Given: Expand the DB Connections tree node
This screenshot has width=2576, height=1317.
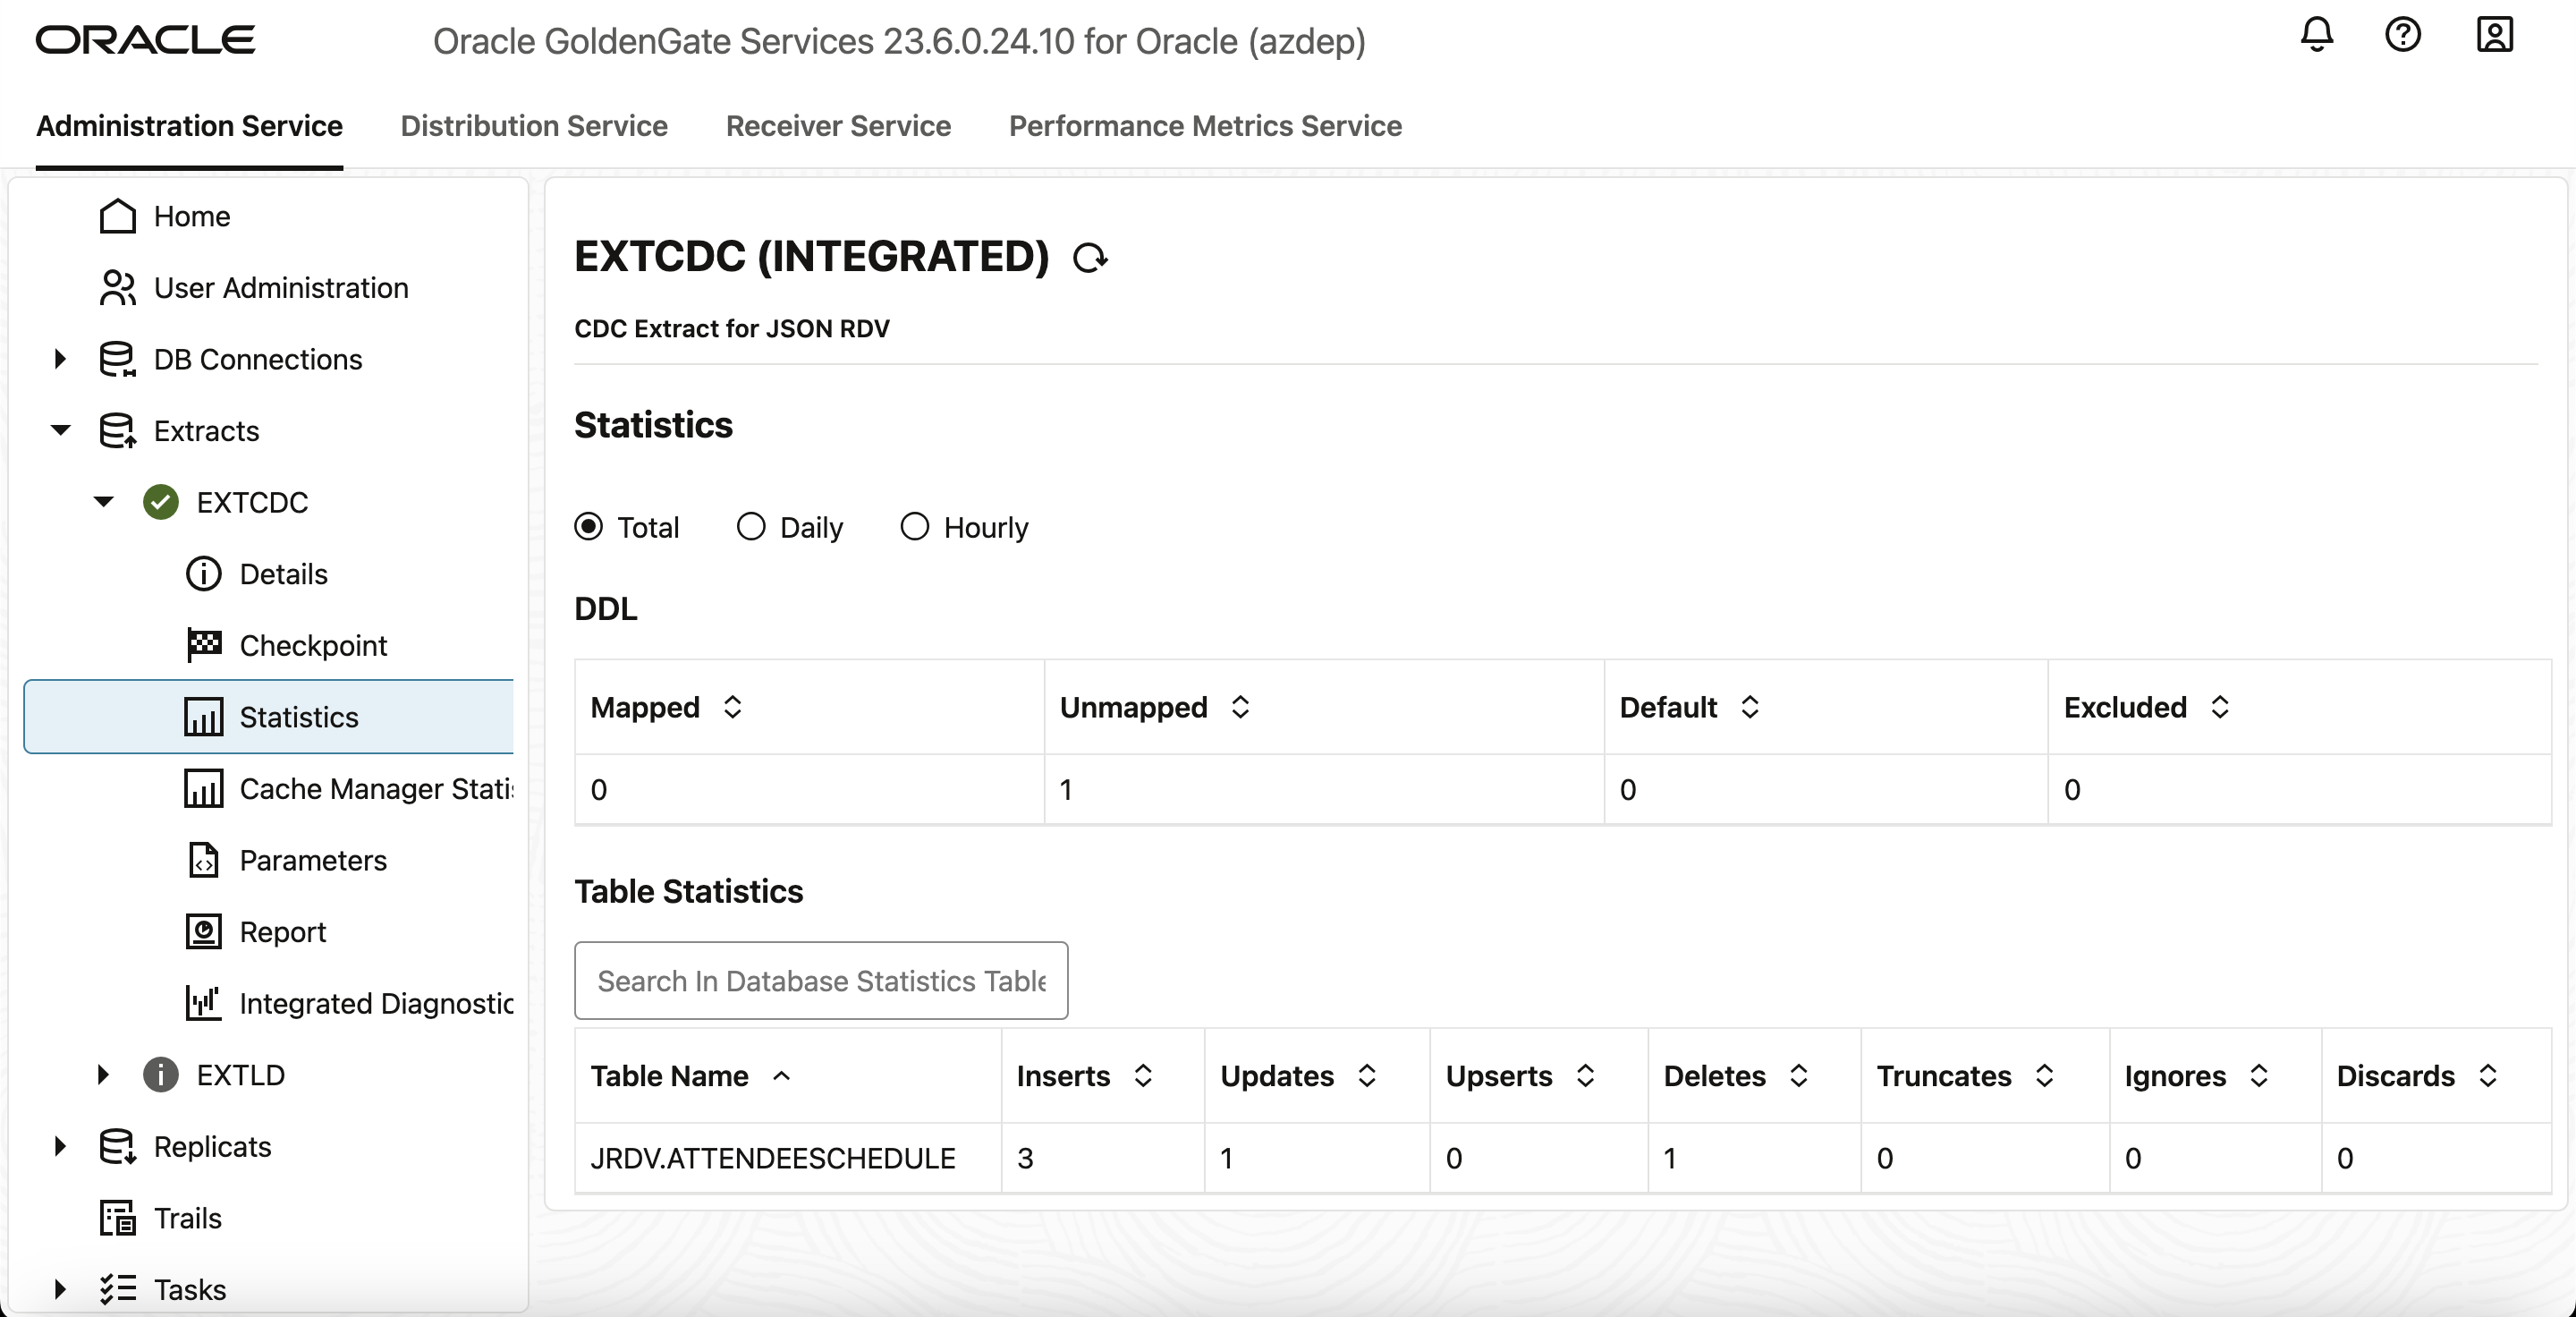Looking at the screenshot, I should 60,358.
